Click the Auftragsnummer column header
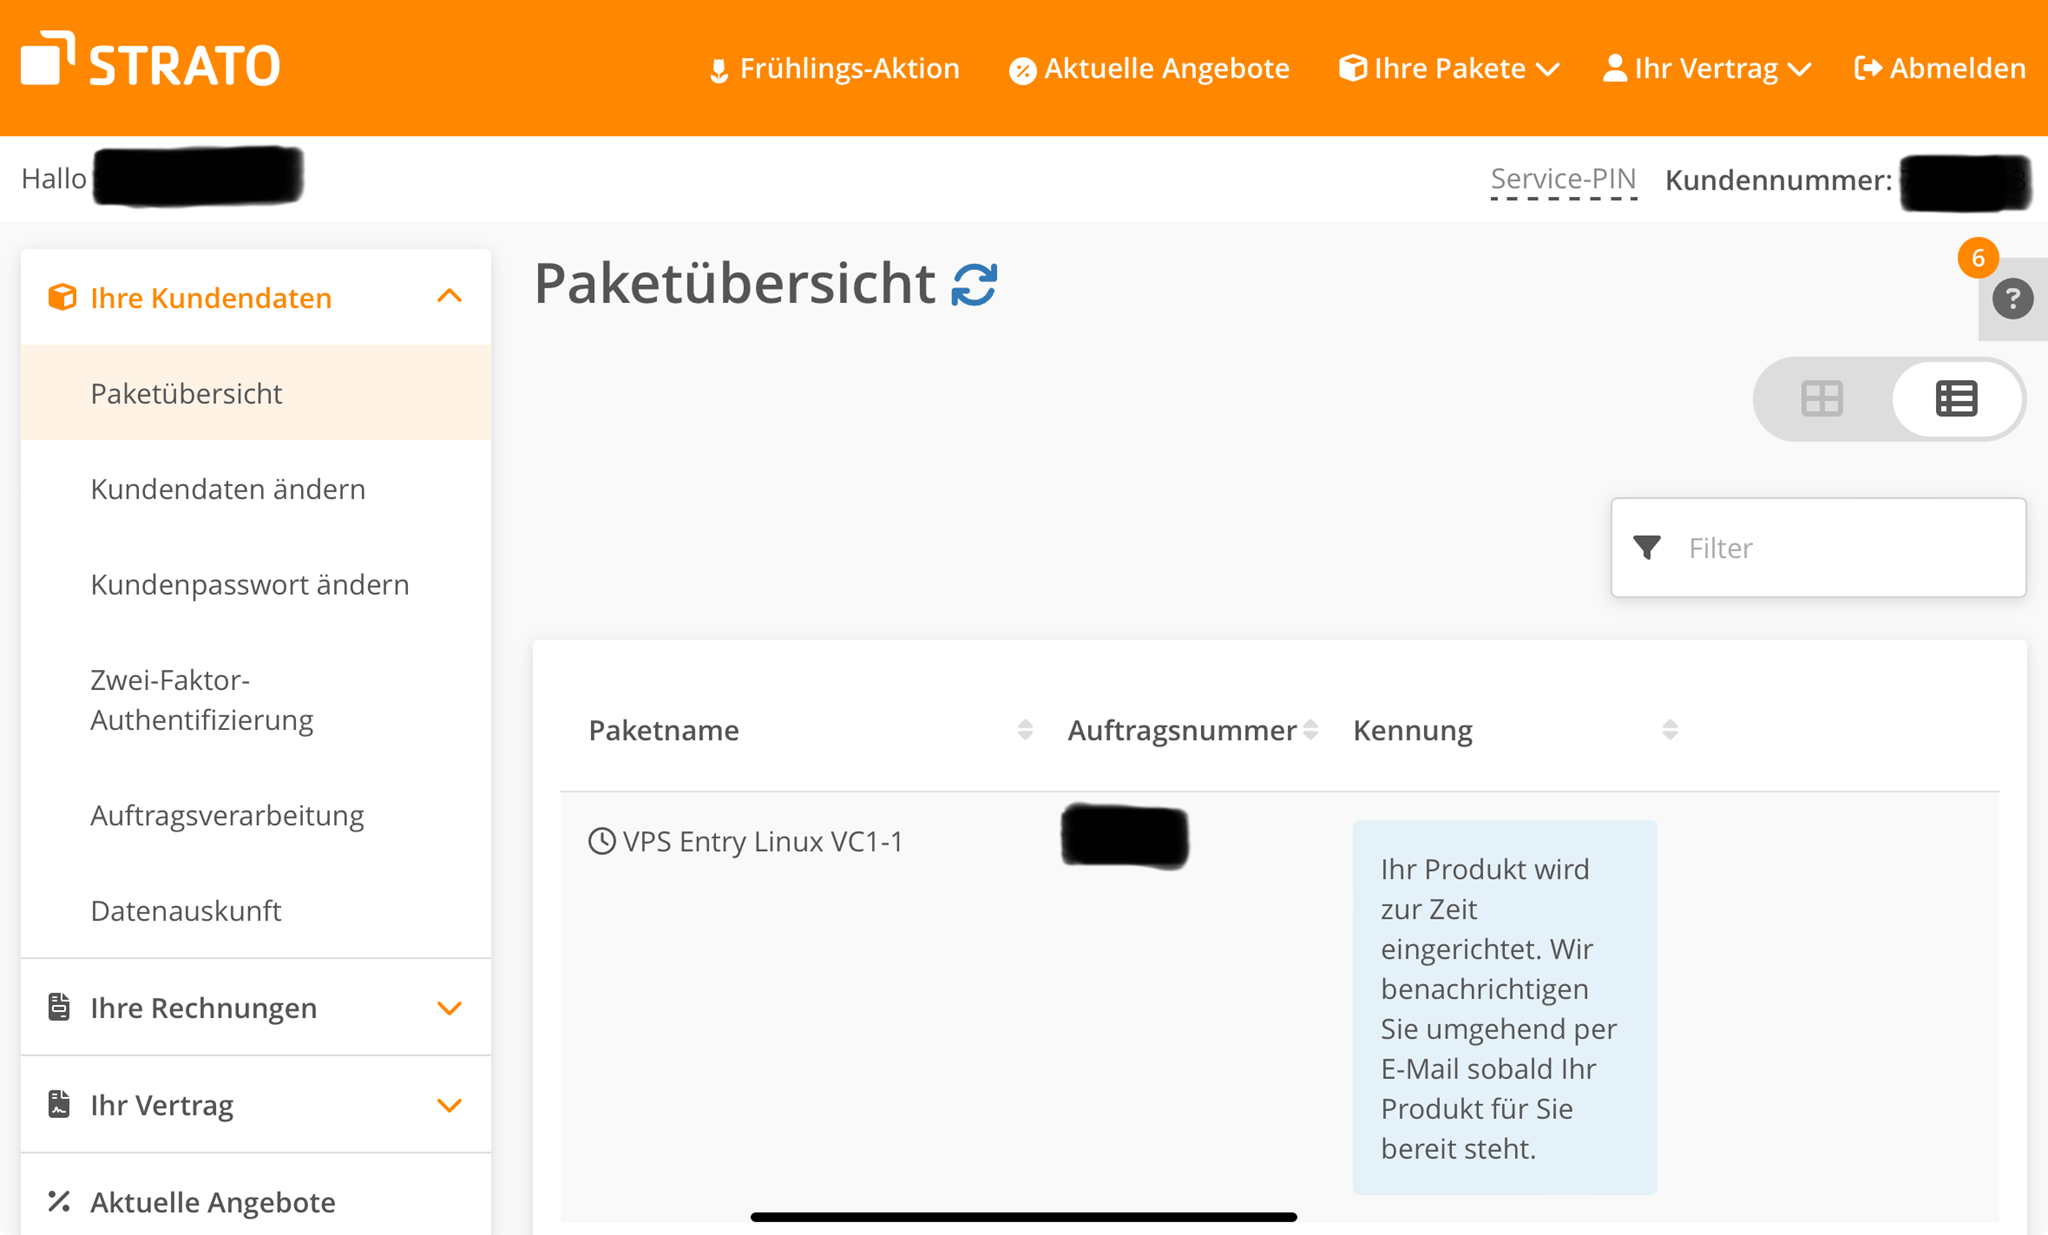Screen dimensions: 2048x1235 pos(1182,731)
